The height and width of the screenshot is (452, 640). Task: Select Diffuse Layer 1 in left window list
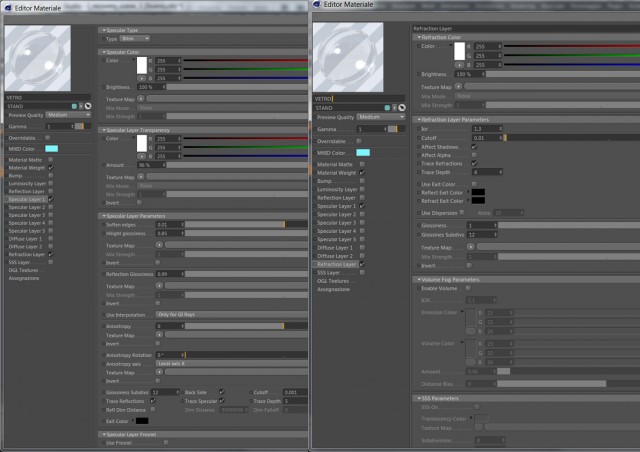[25, 239]
